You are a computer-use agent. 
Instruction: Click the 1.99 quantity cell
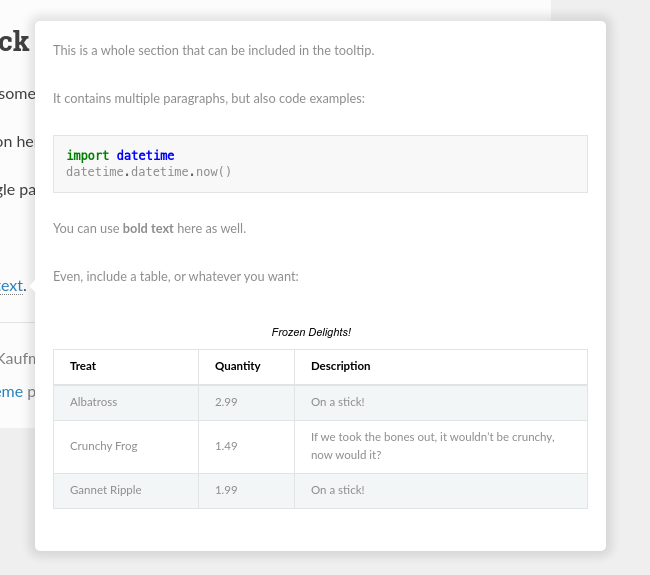click(x=226, y=490)
